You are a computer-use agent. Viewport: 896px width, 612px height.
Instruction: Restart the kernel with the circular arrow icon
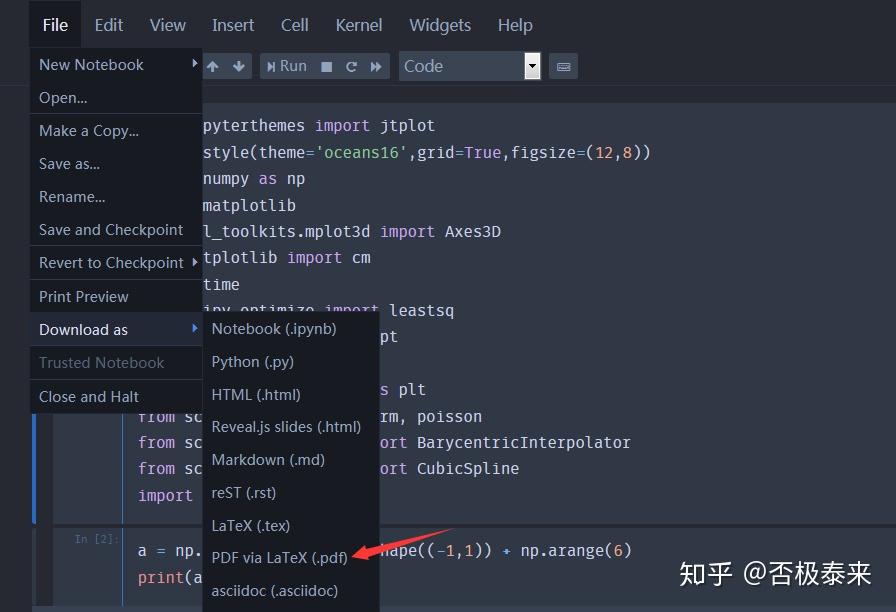click(350, 66)
